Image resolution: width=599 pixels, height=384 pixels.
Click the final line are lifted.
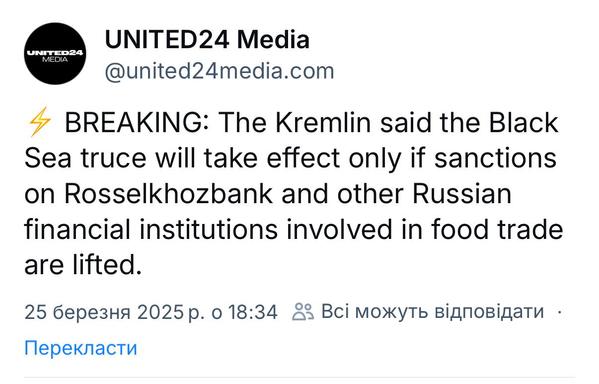tap(83, 265)
